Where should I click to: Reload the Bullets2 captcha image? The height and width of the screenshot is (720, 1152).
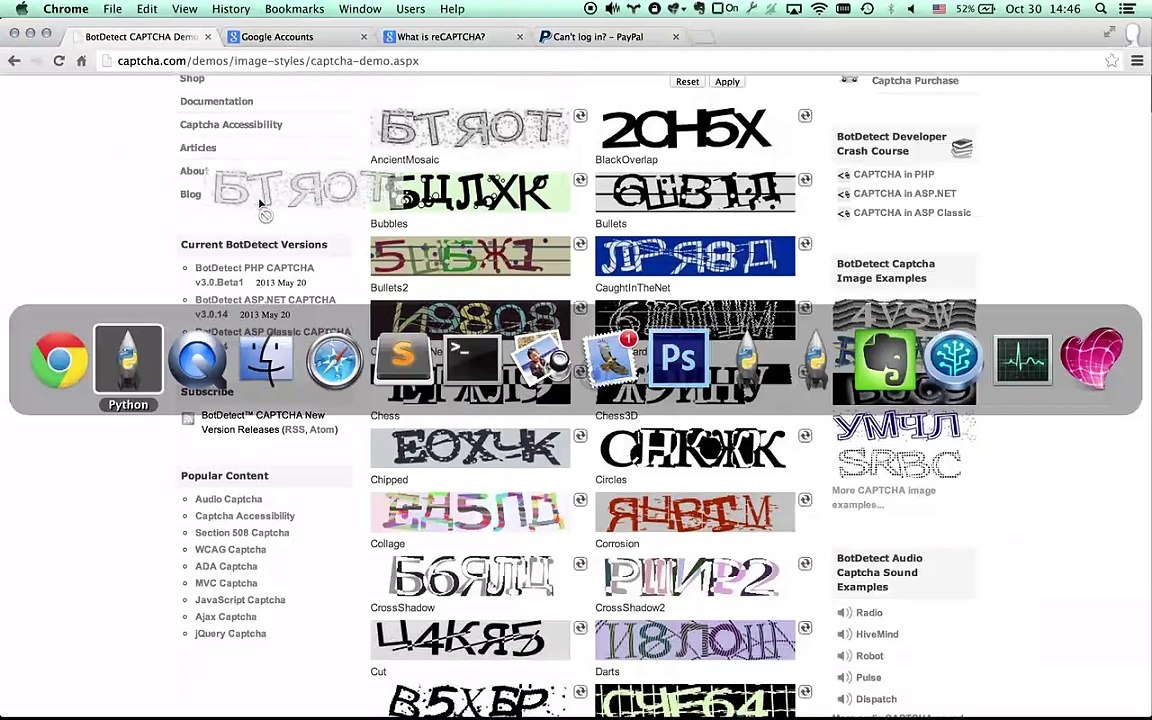click(x=580, y=243)
